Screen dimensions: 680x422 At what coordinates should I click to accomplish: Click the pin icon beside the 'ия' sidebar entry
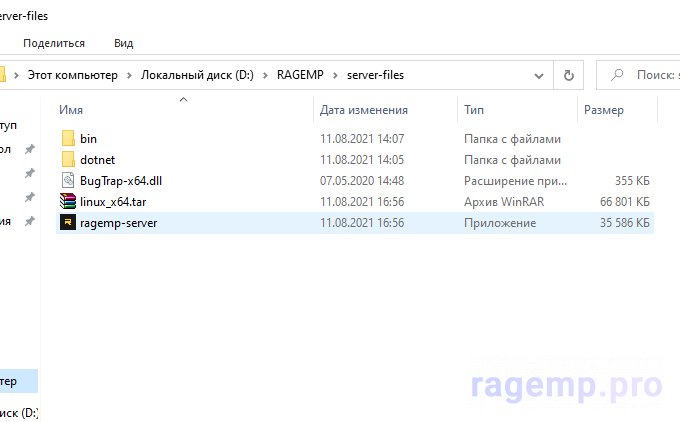click(x=29, y=222)
